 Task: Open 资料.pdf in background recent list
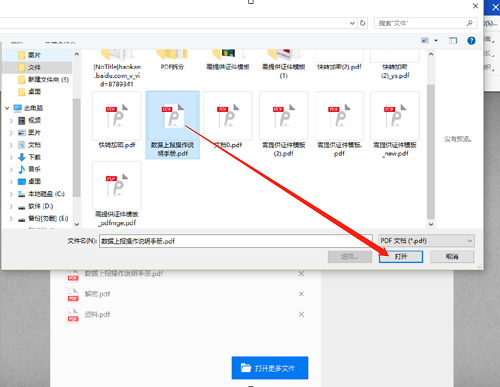[97, 314]
